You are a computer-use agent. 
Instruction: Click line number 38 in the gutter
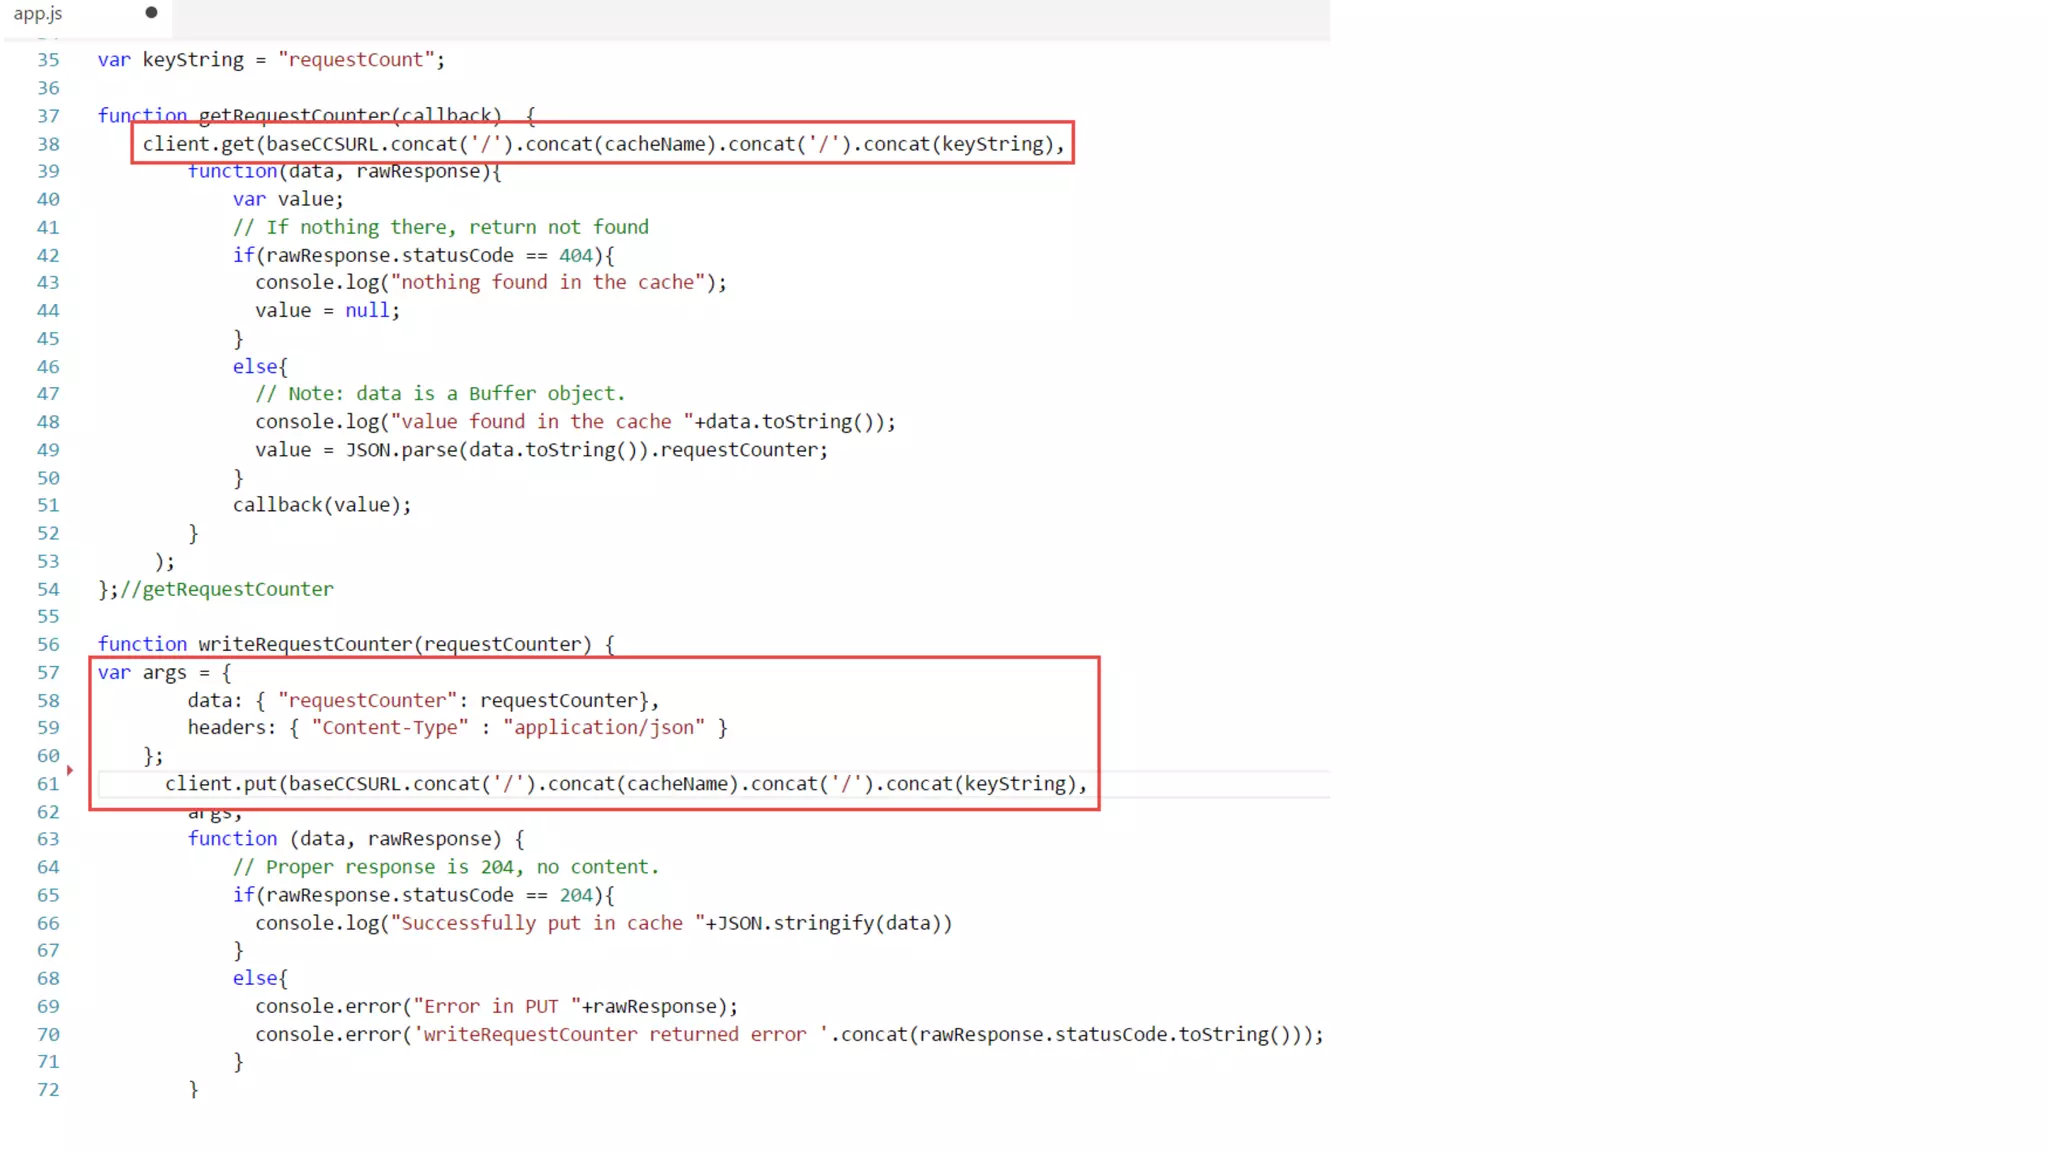[48, 144]
